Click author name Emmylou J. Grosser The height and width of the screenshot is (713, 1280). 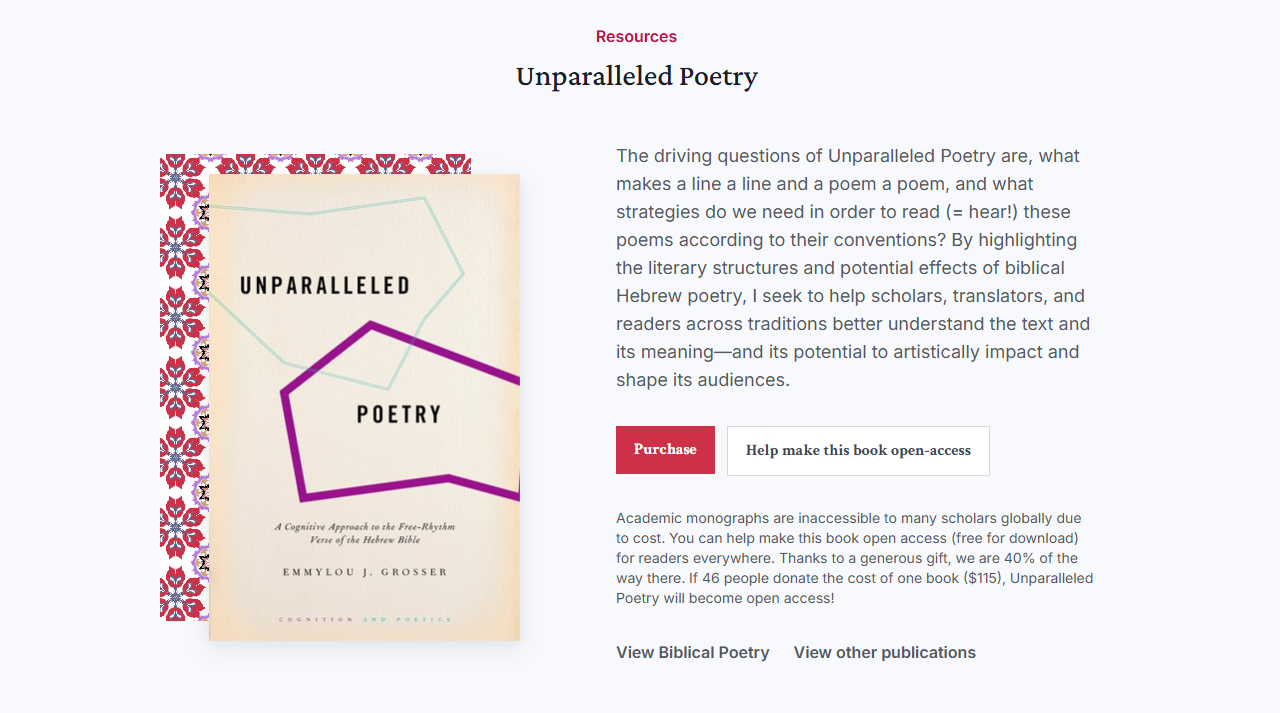pos(364,572)
